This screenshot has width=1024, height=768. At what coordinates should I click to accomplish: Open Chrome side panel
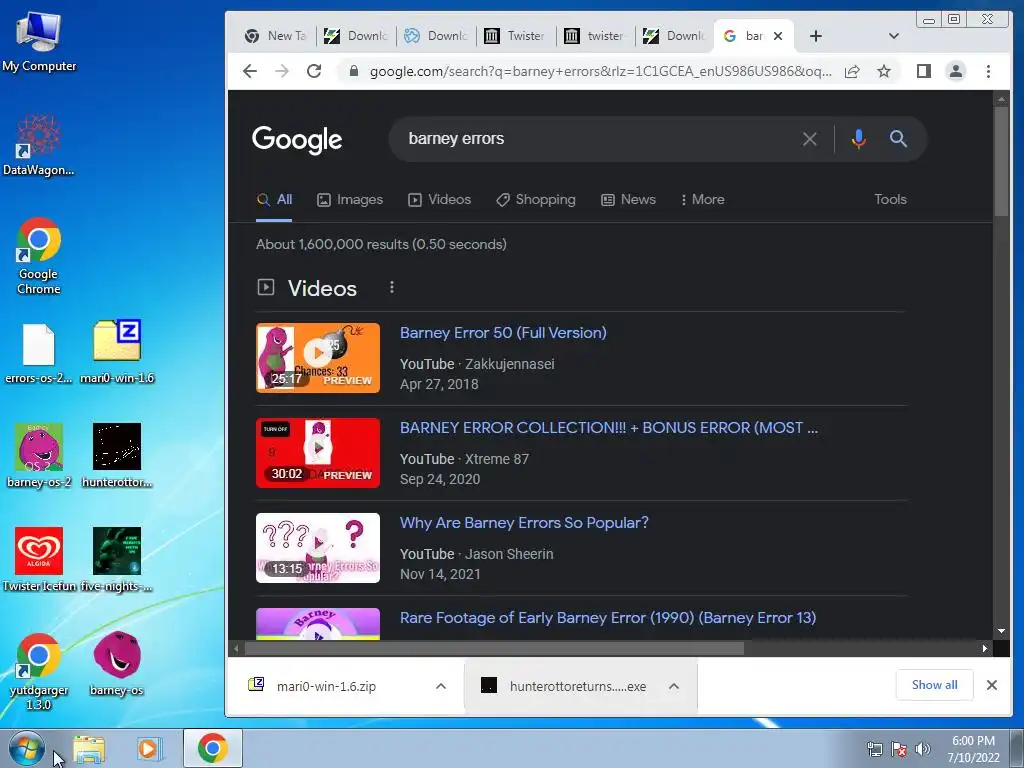[x=923, y=71]
